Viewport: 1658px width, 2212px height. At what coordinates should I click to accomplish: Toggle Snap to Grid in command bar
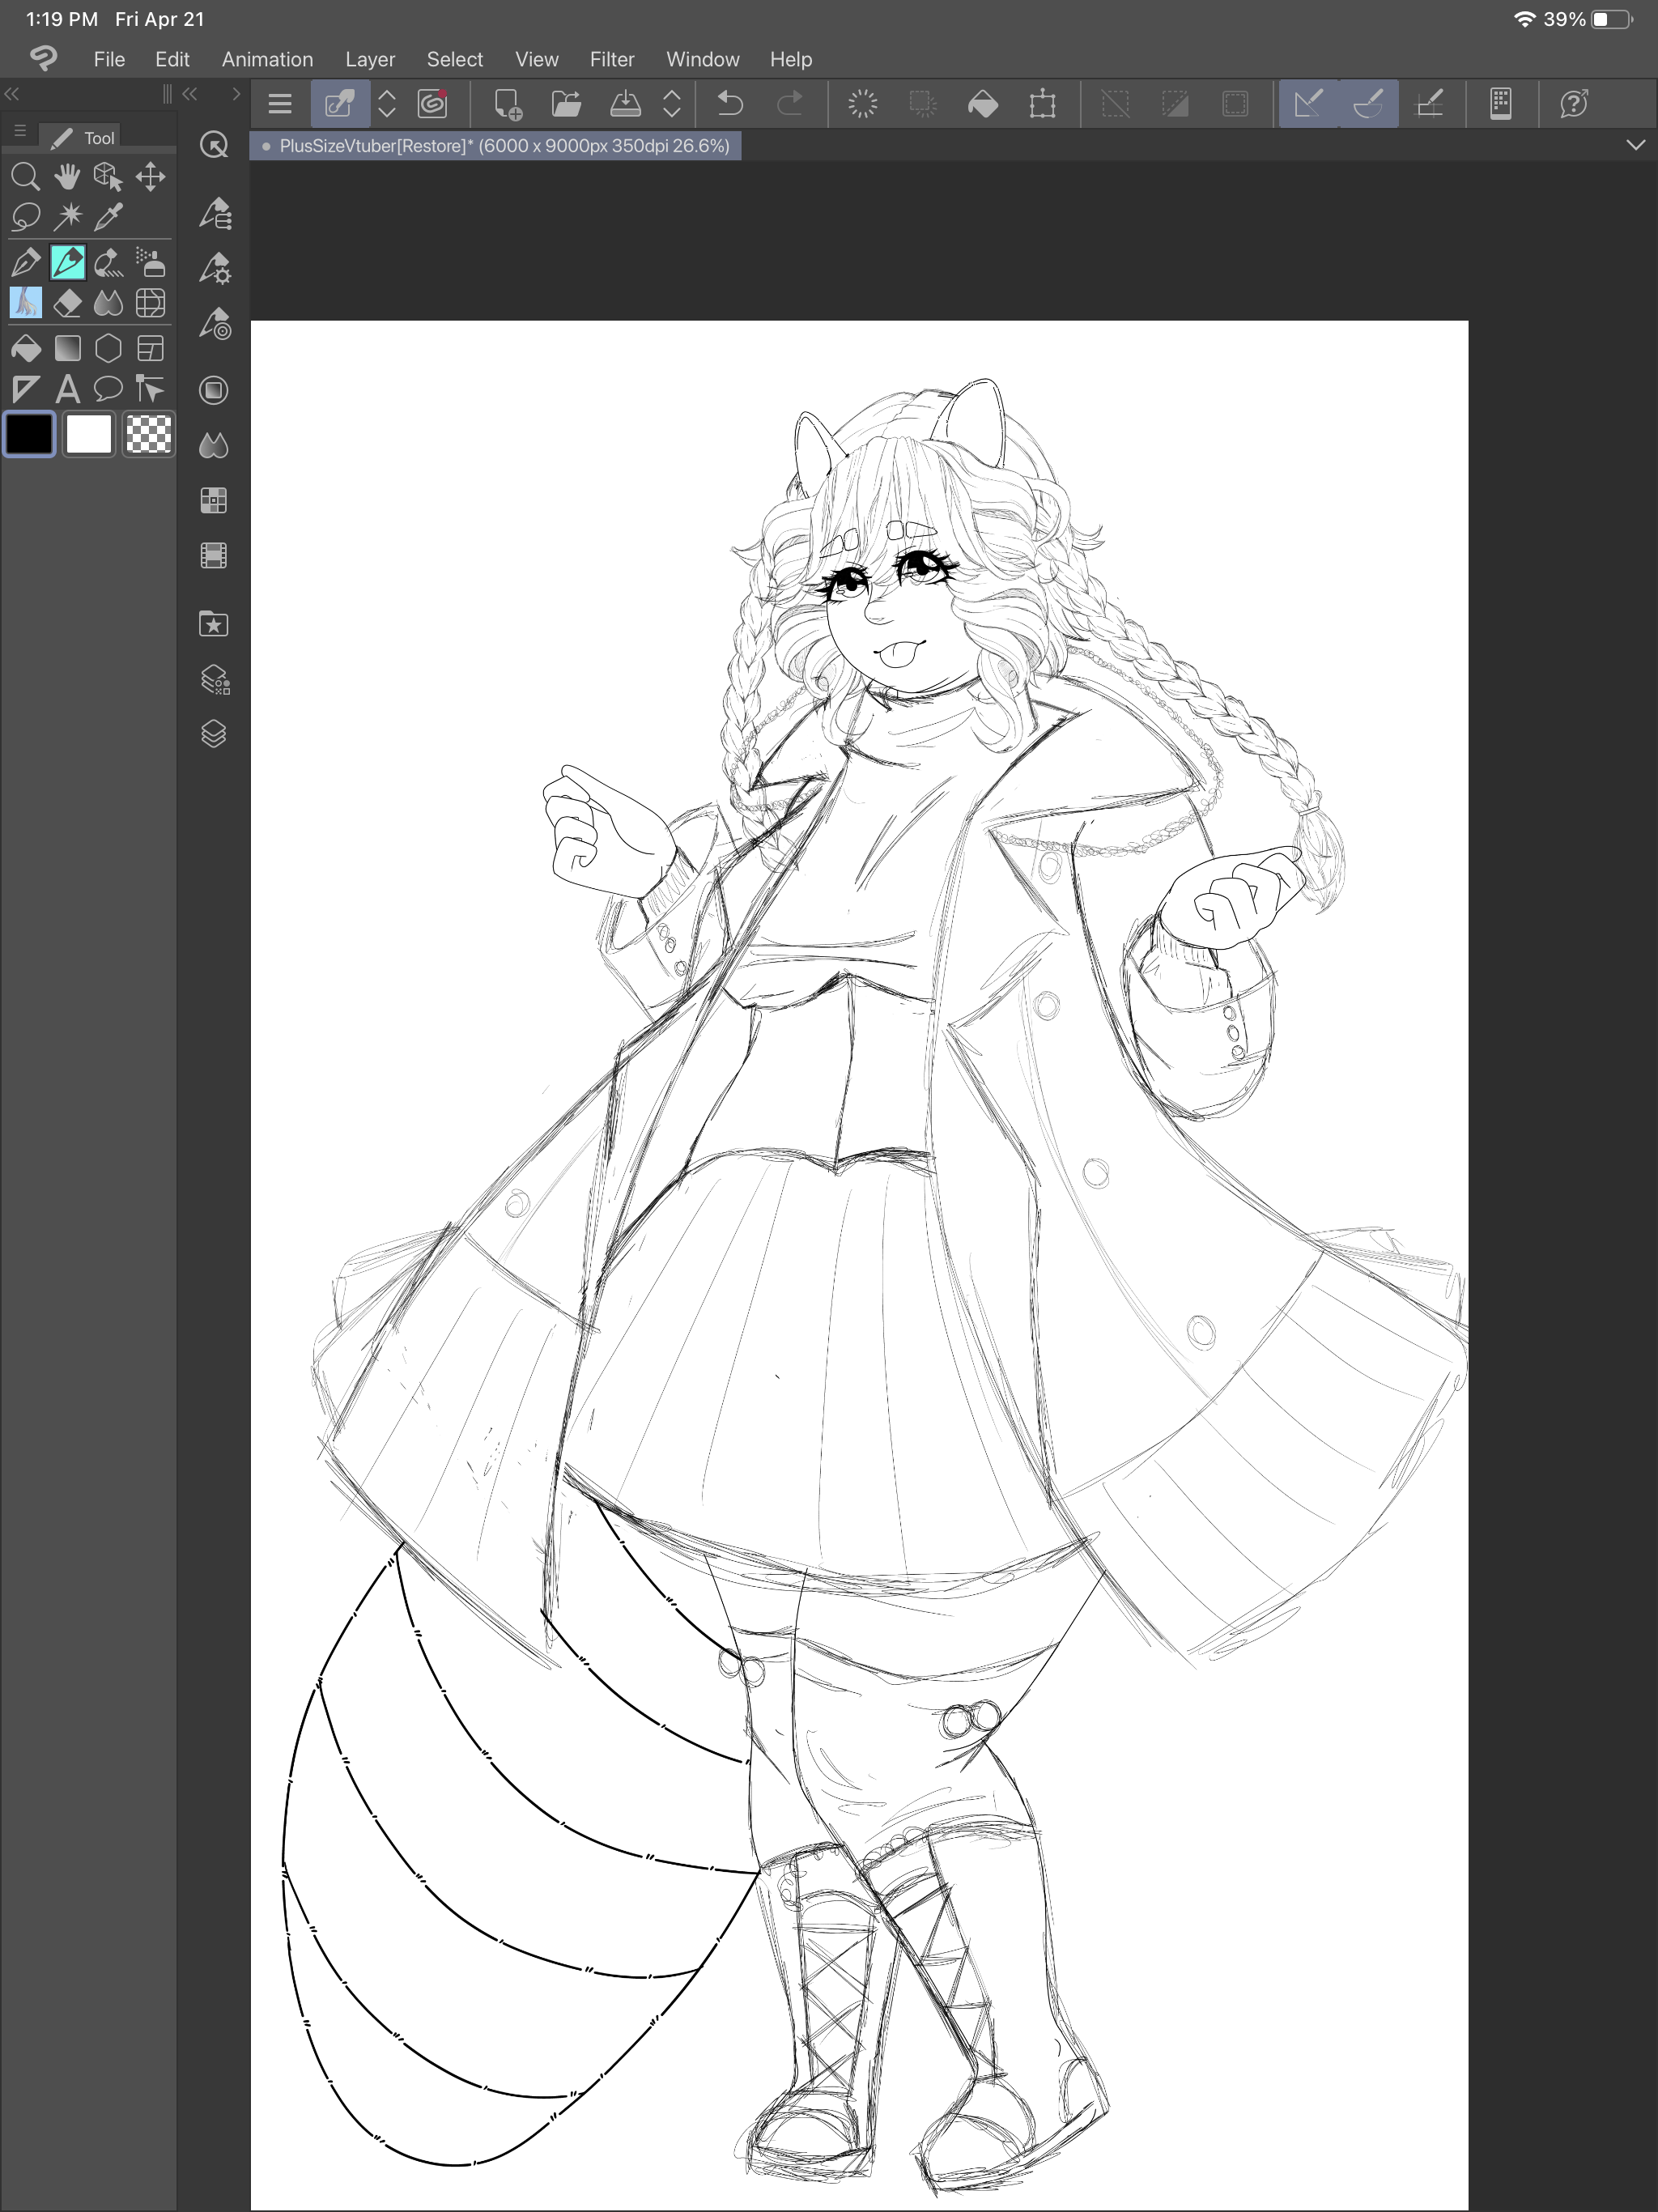click(x=1430, y=103)
